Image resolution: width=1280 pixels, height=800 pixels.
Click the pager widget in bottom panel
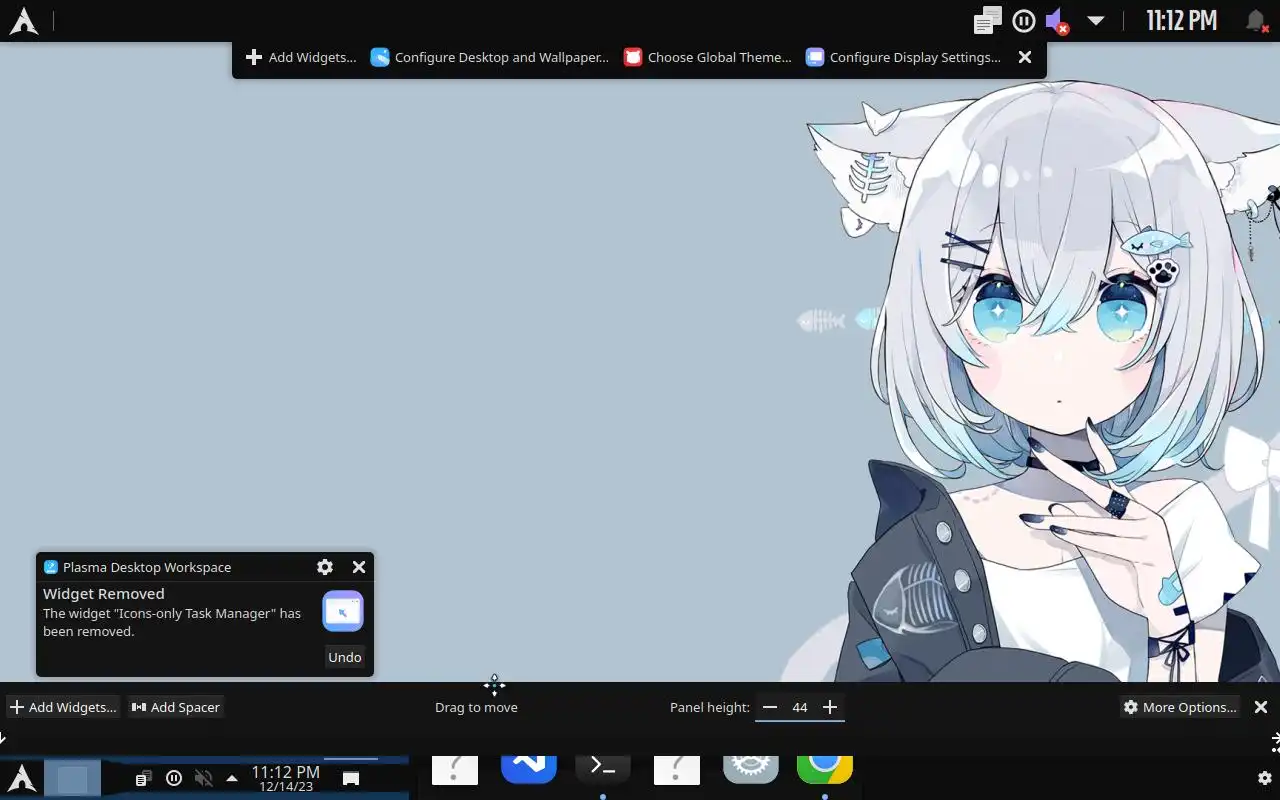[72, 779]
